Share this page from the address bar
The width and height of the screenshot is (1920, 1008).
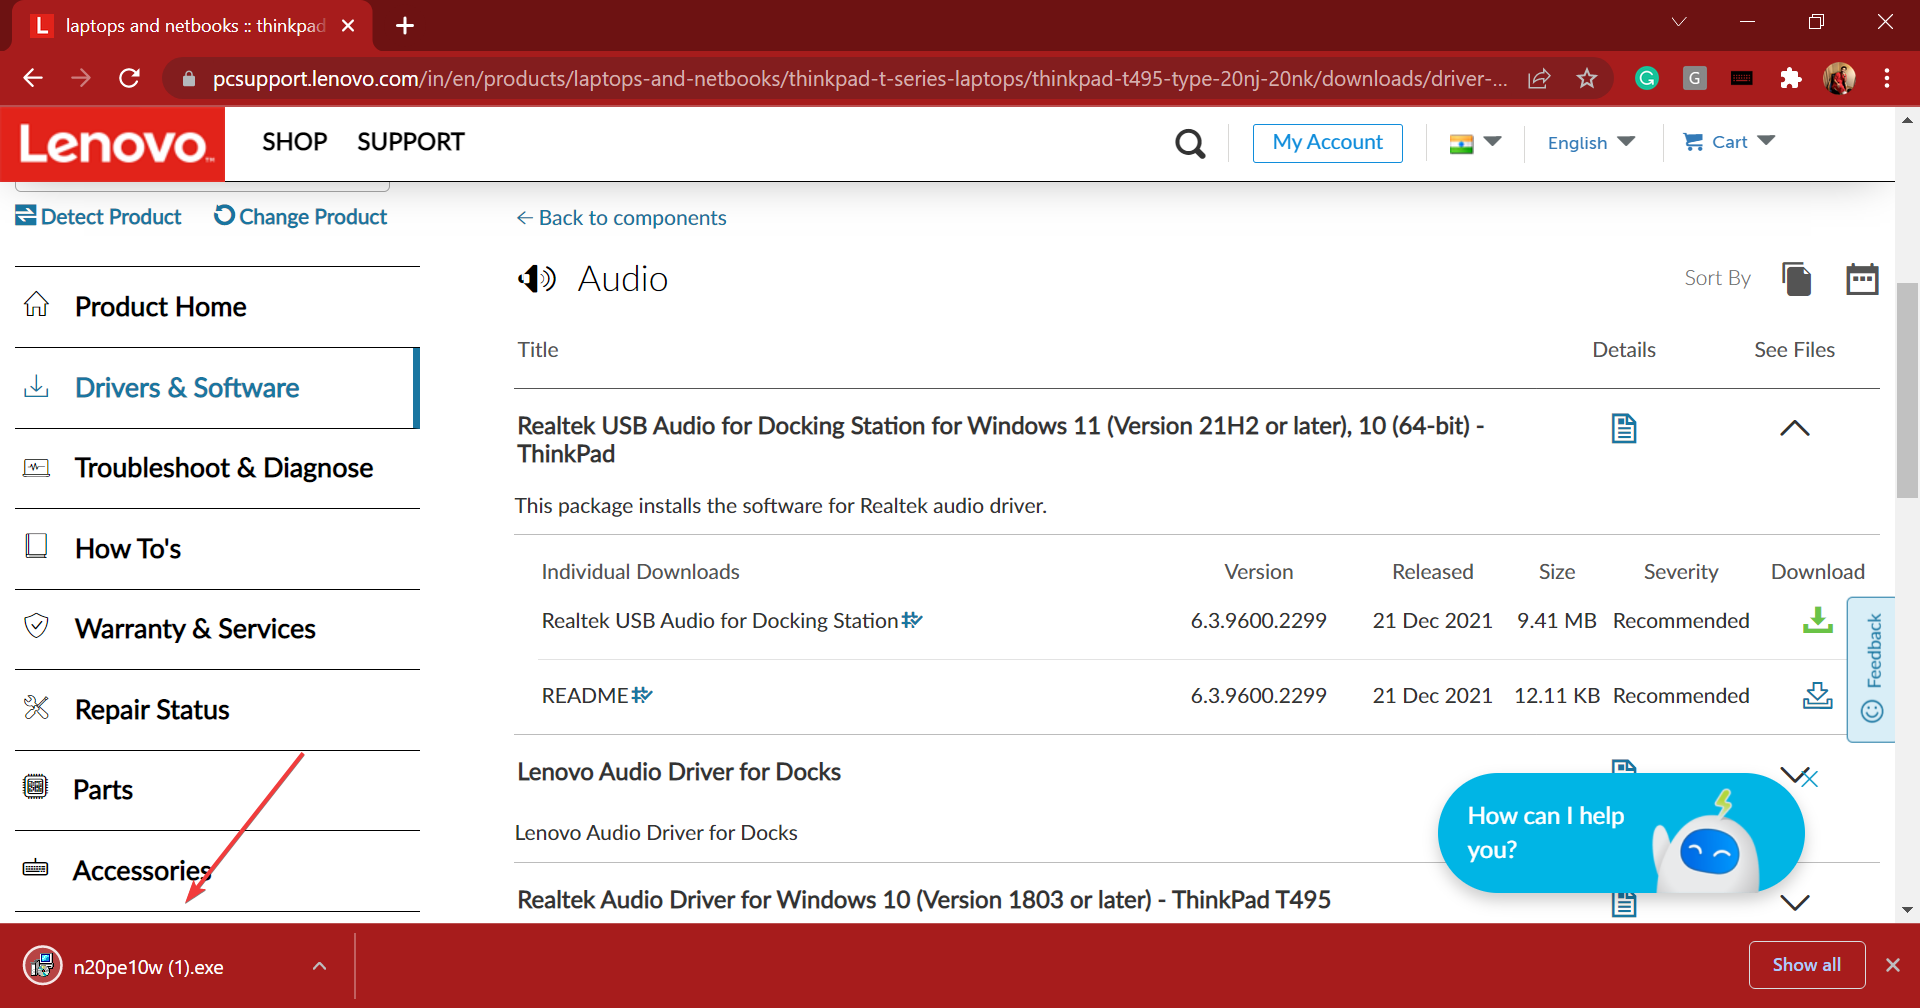coord(1539,78)
